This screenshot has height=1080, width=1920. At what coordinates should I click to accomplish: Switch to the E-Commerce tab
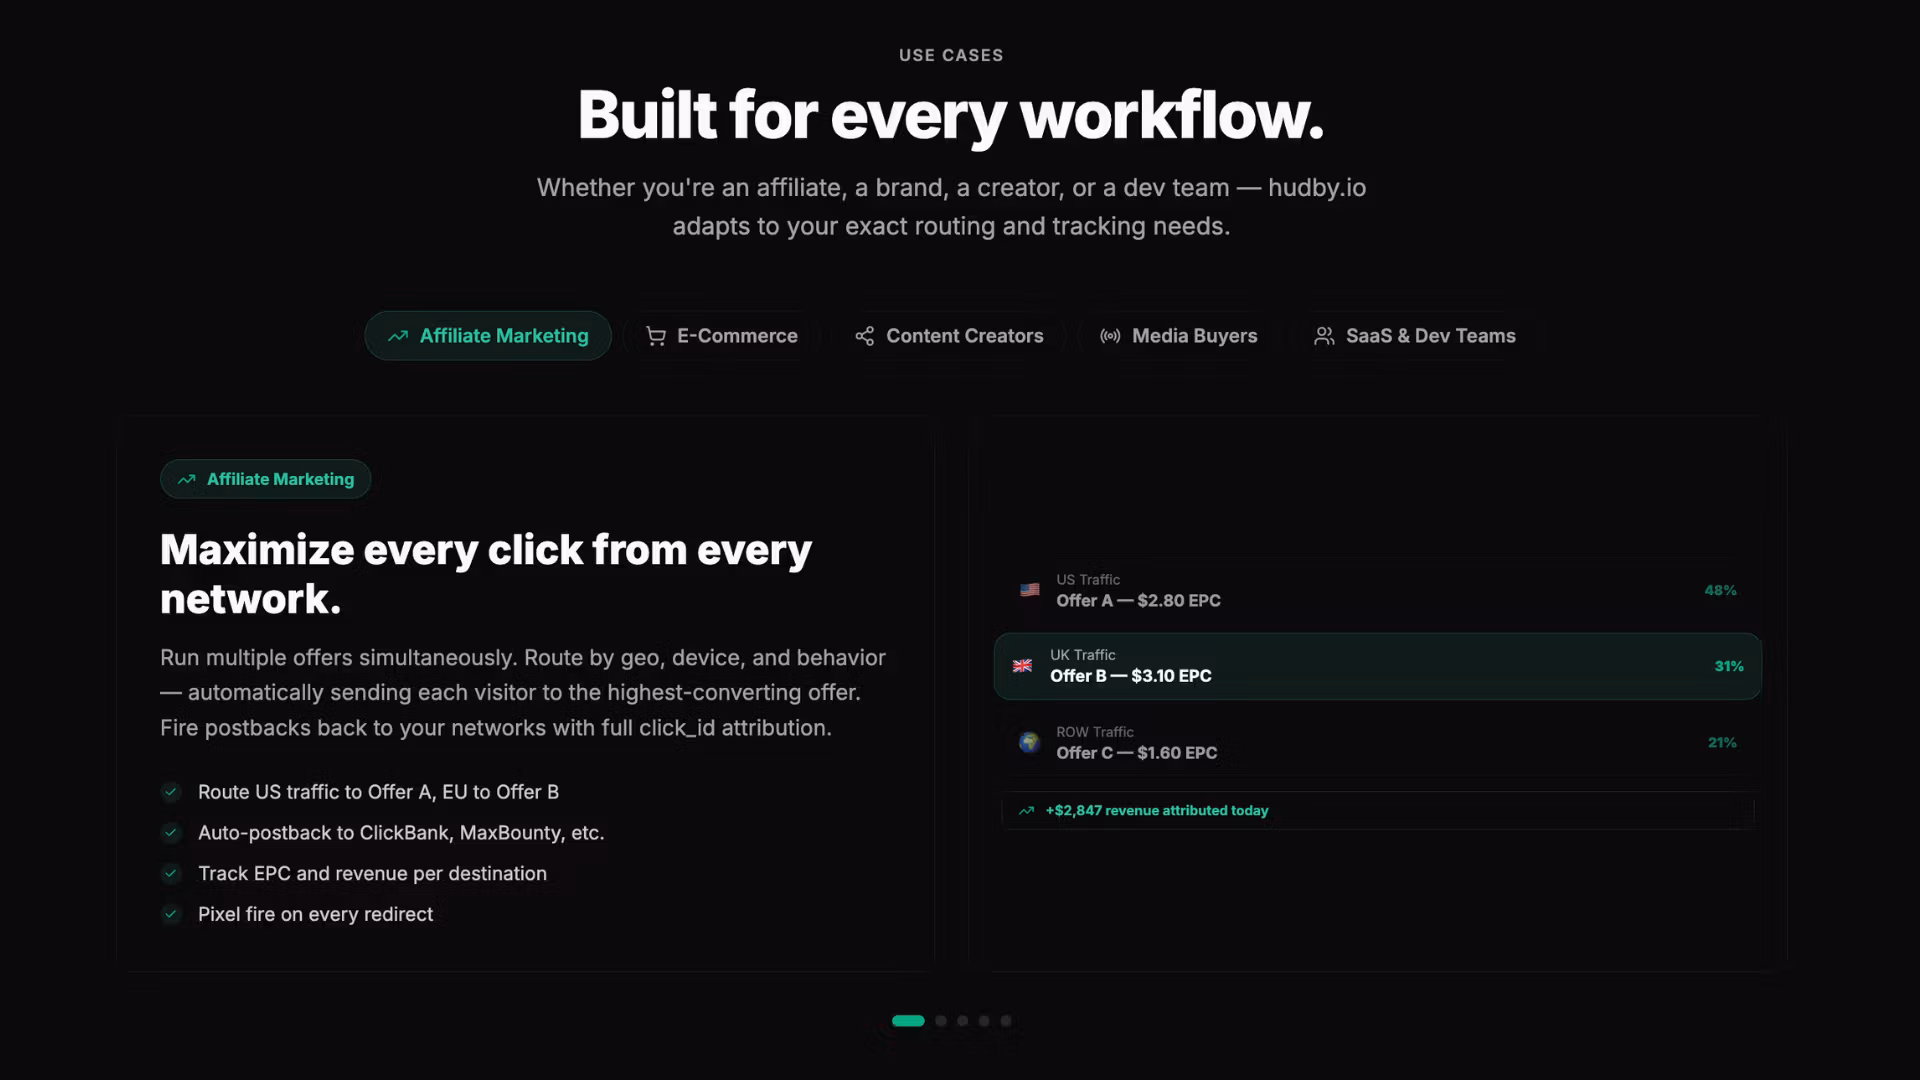[722, 336]
